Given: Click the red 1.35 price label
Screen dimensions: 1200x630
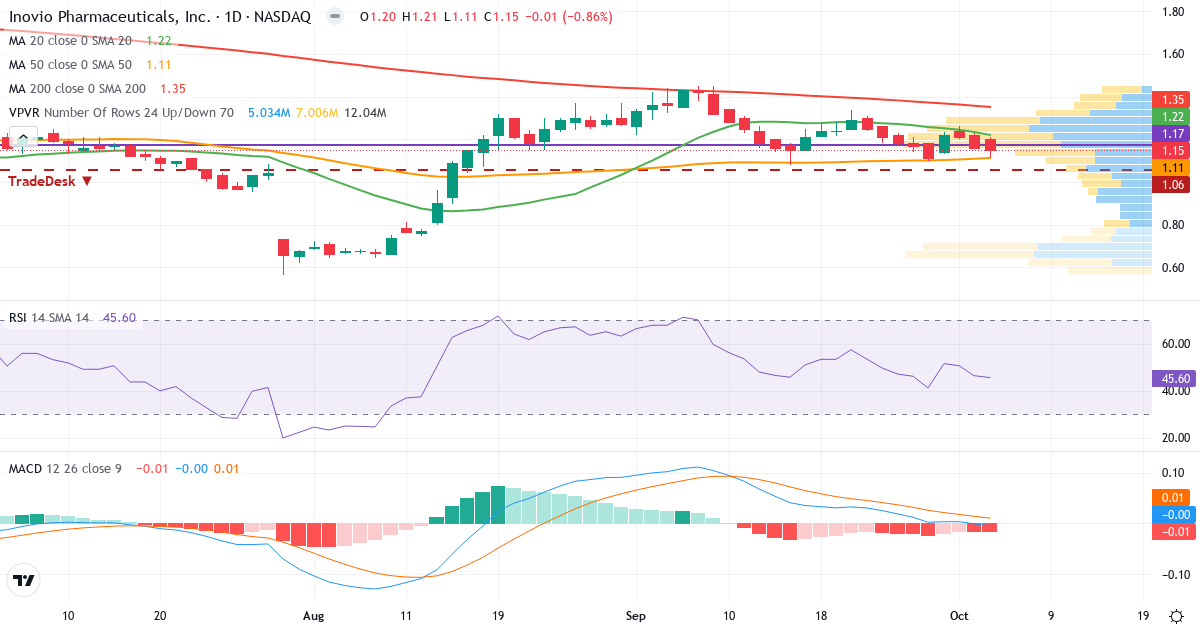Looking at the screenshot, I should tap(1173, 100).
